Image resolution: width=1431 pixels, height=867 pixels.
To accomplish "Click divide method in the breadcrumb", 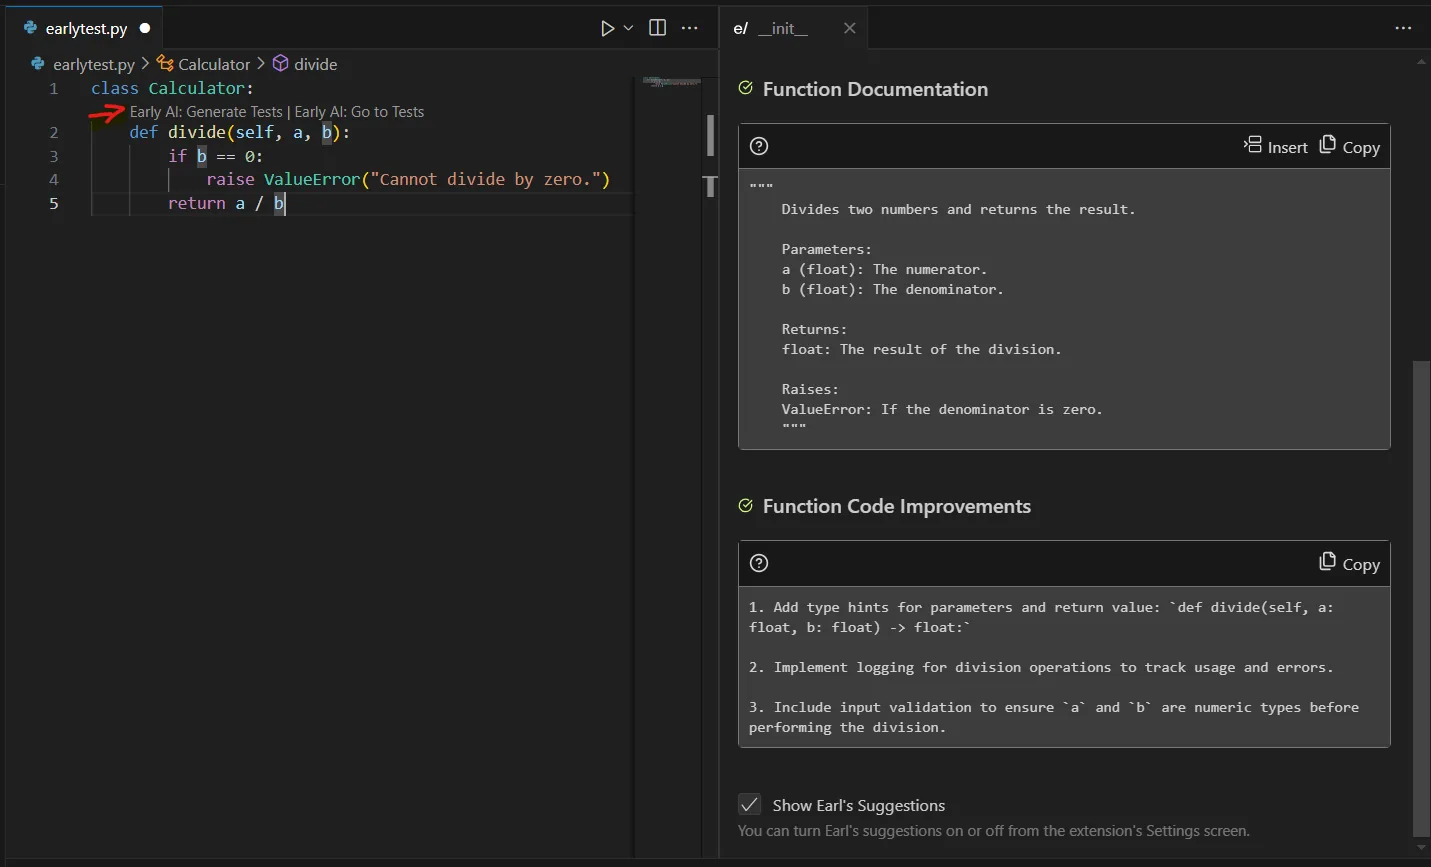I will pyautogui.click(x=315, y=64).
